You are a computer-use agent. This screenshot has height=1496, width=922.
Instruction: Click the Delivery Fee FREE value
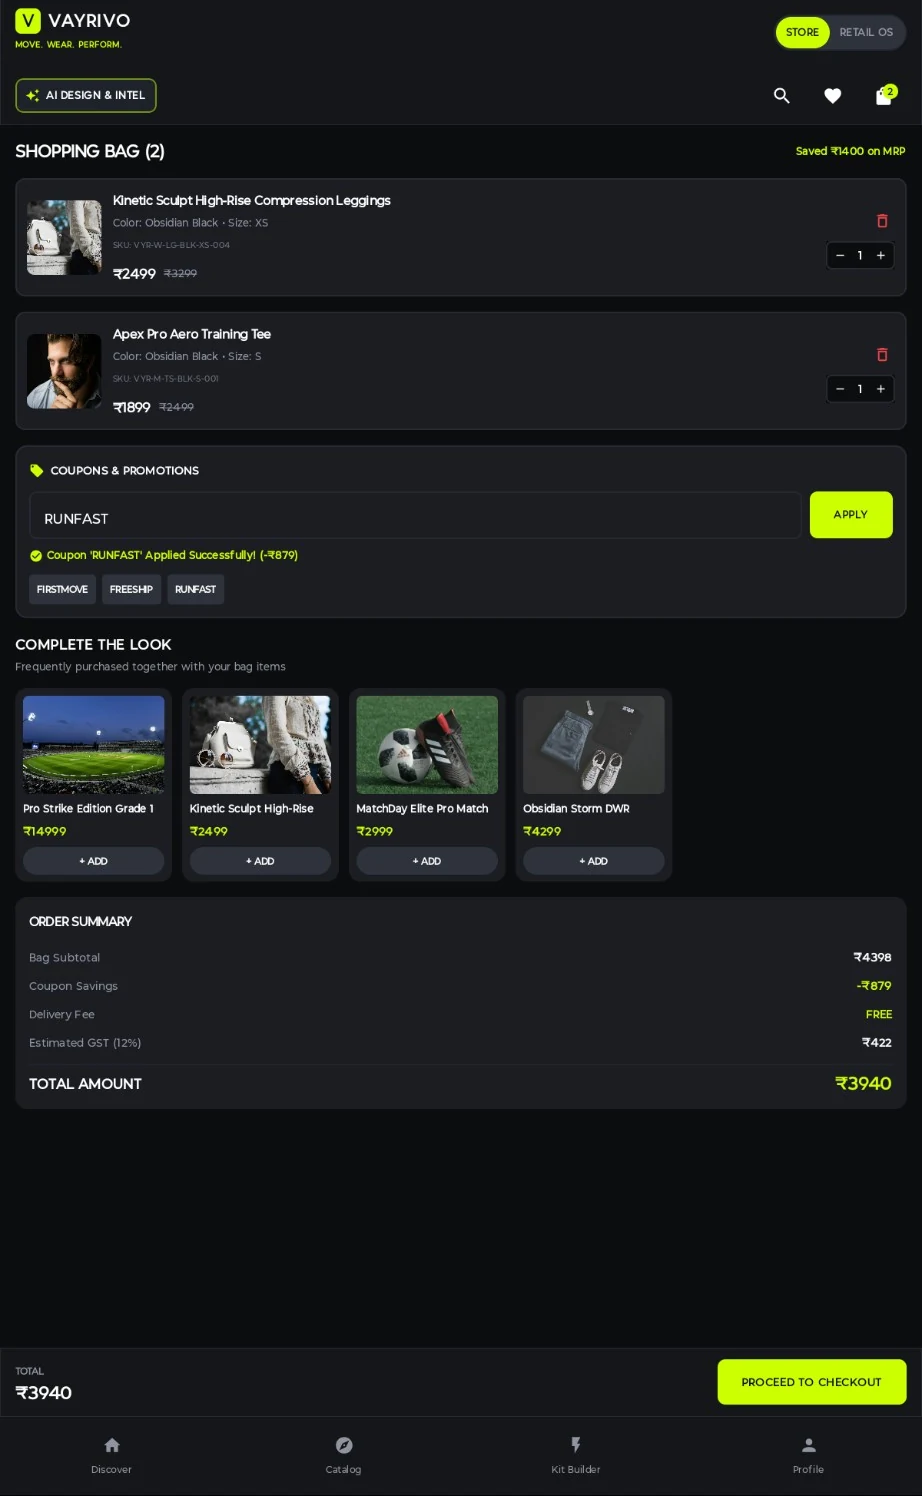(879, 1014)
